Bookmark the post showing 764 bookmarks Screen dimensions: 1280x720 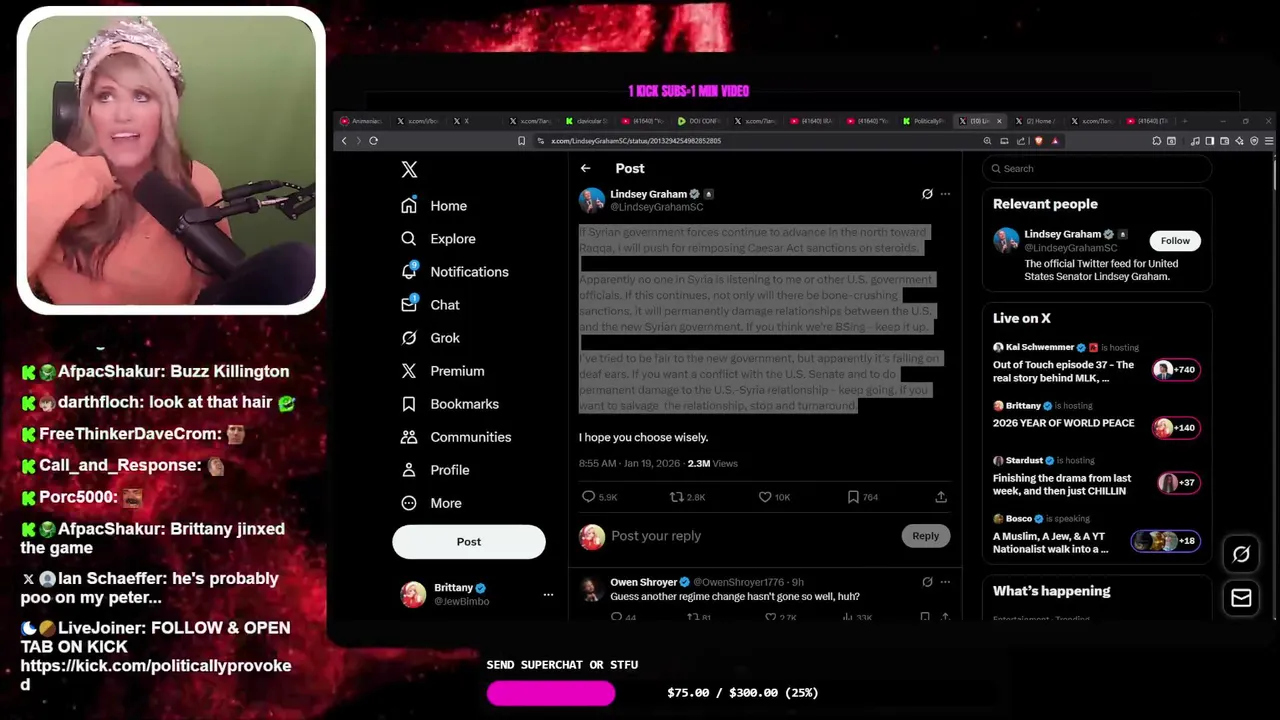(853, 497)
